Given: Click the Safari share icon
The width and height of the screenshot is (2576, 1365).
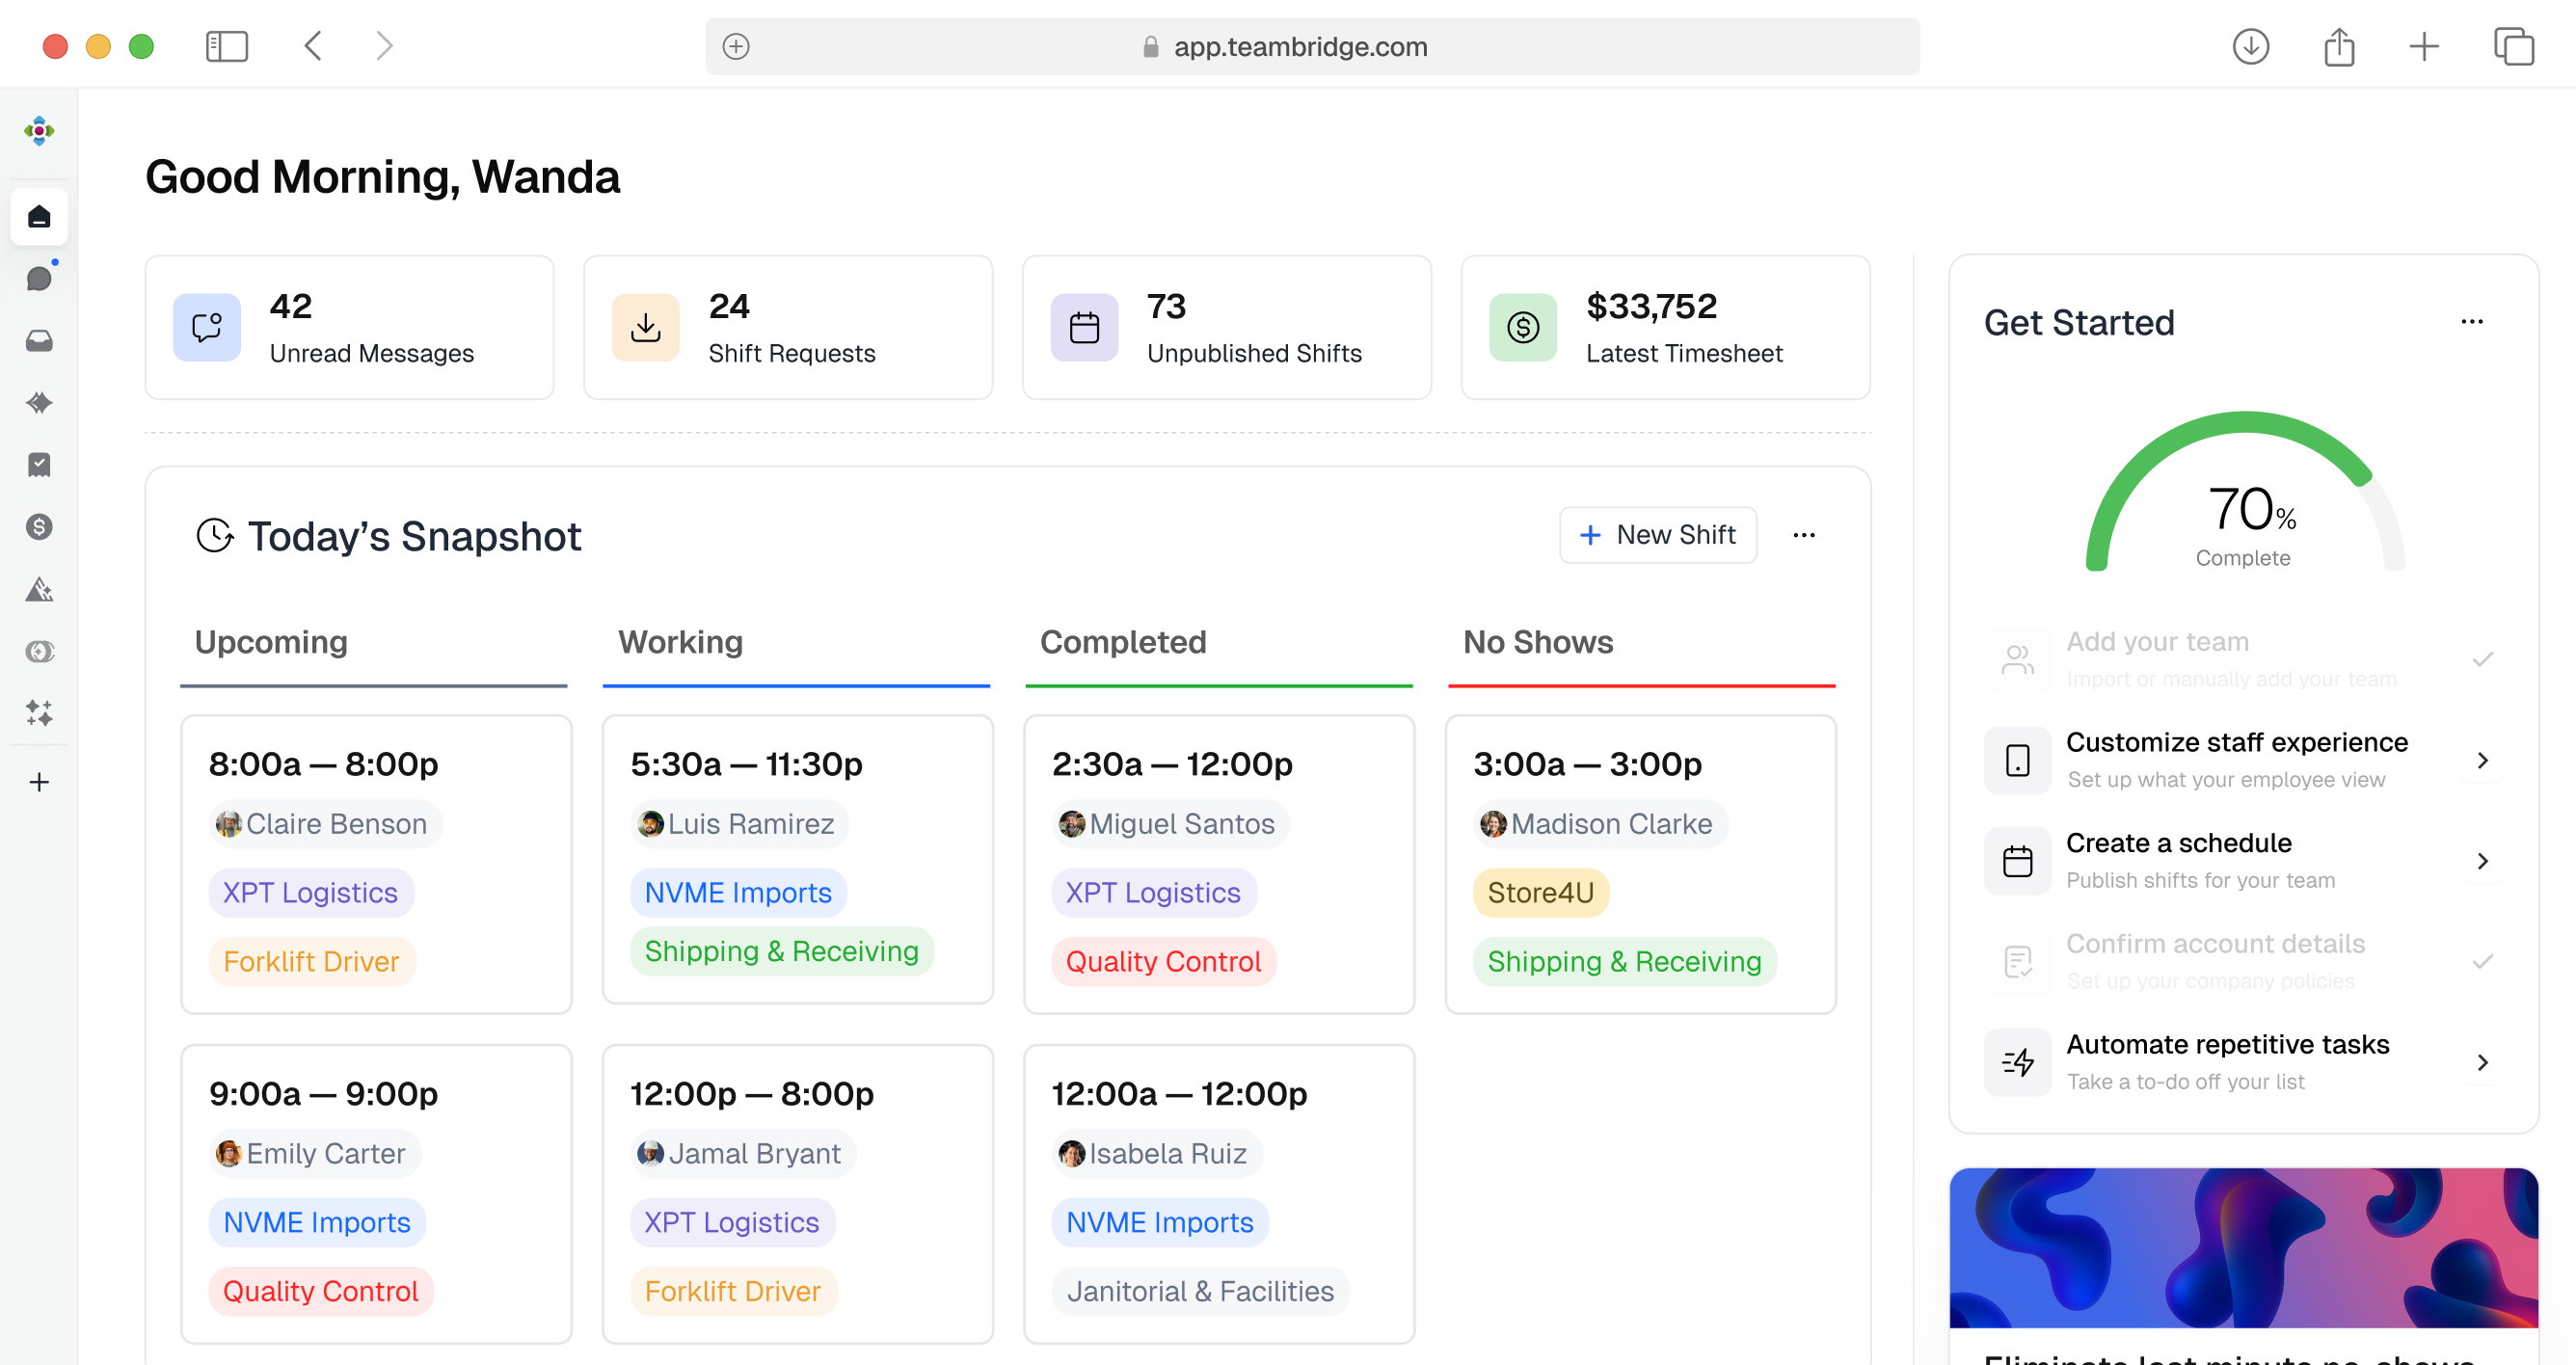Looking at the screenshot, I should (x=2338, y=47).
